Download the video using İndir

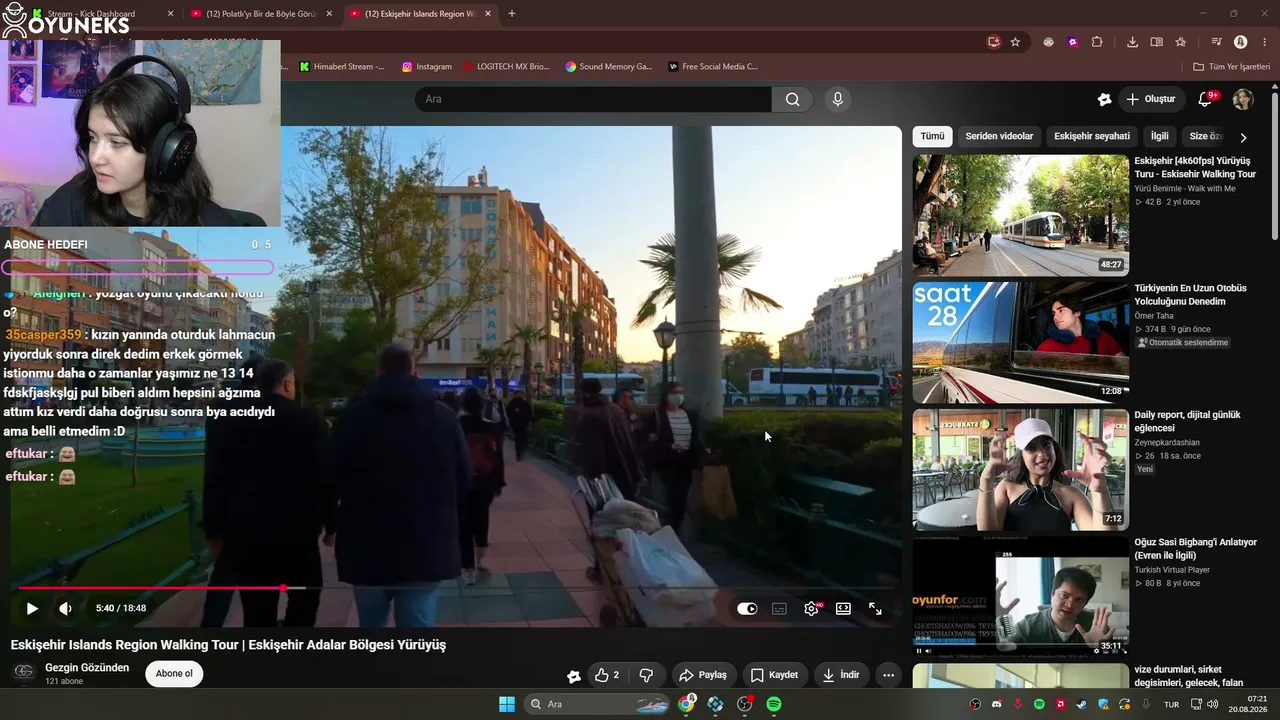coord(840,675)
